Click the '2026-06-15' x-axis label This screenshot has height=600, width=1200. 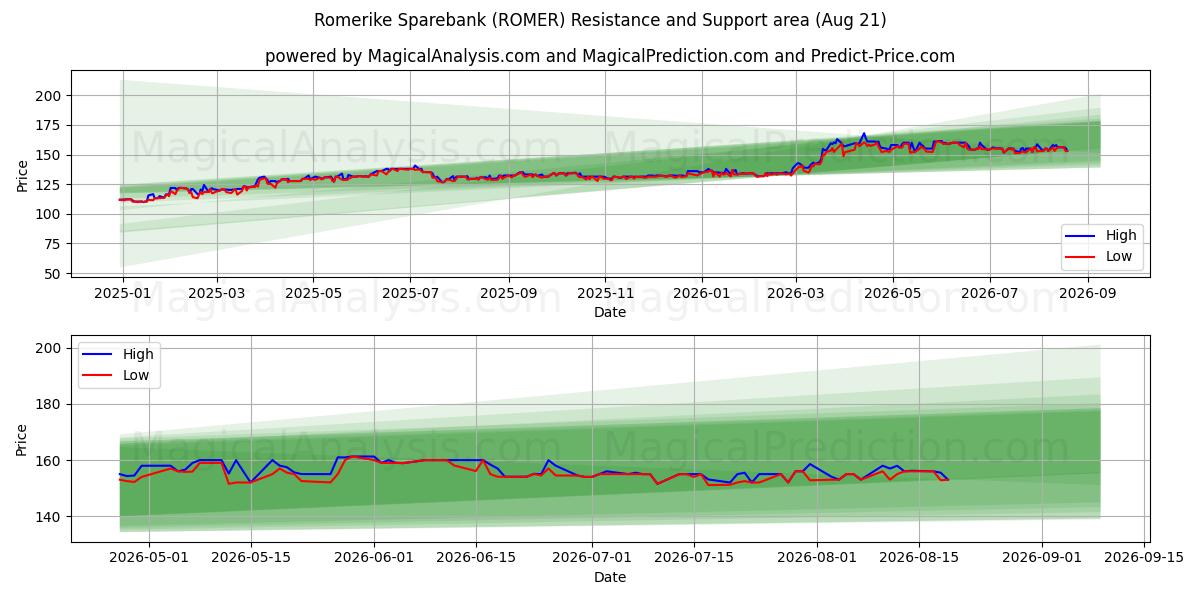pos(476,558)
